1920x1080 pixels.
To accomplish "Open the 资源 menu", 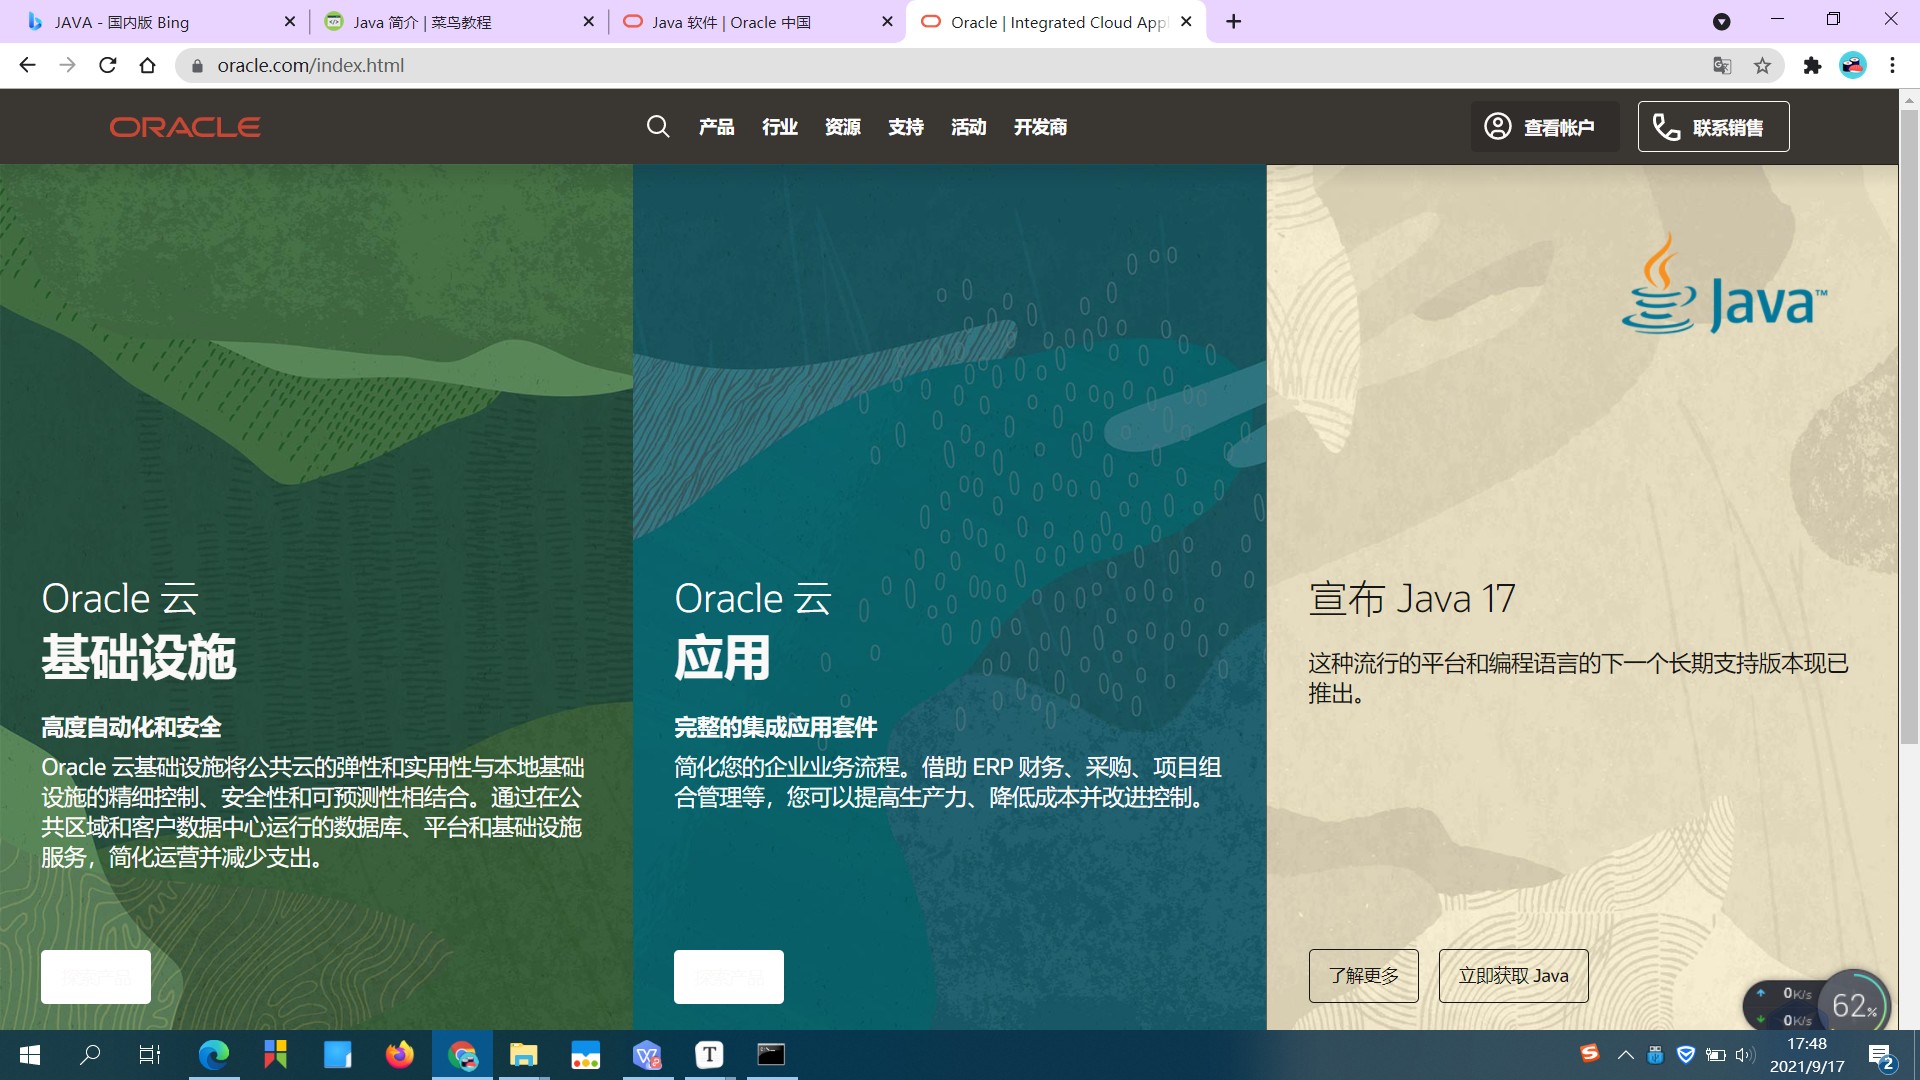I will (x=843, y=127).
